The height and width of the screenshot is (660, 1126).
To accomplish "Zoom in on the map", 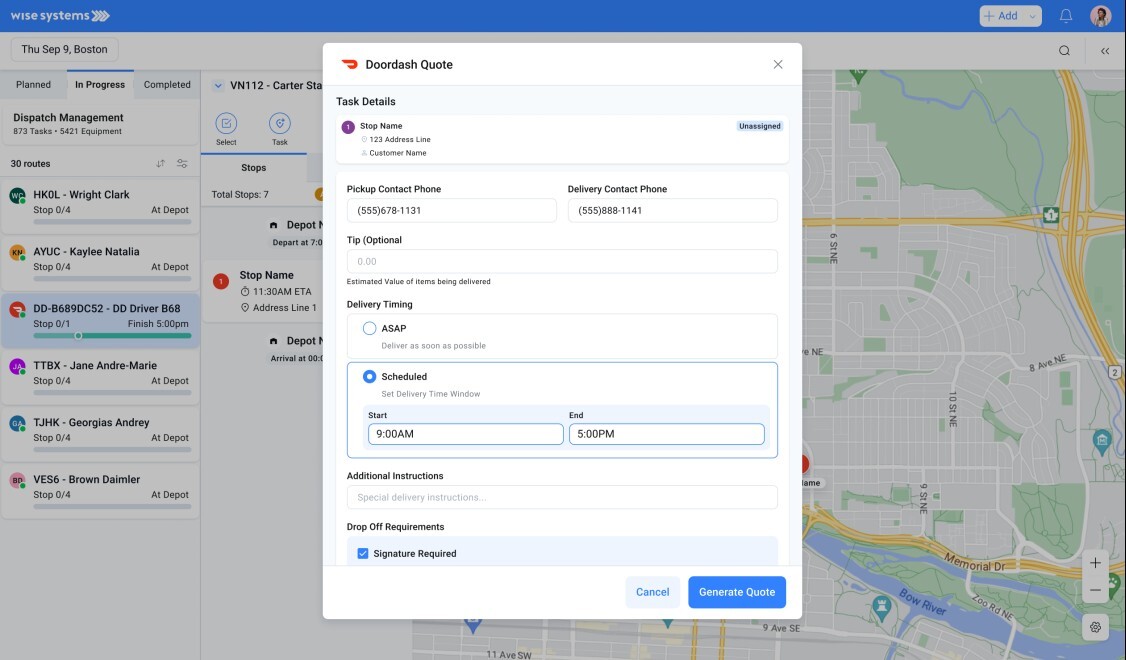I will (x=1095, y=563).
